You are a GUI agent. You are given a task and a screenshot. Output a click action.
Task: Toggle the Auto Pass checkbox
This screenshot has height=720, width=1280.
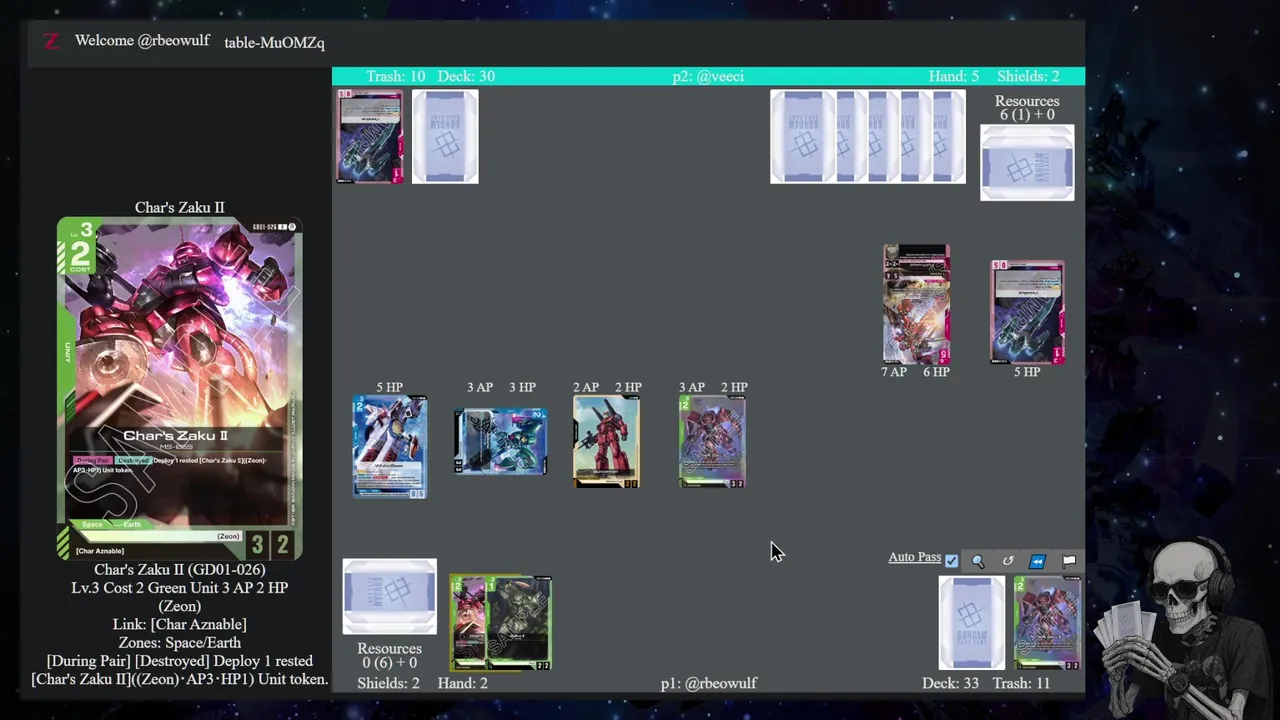tap(951, 561)
